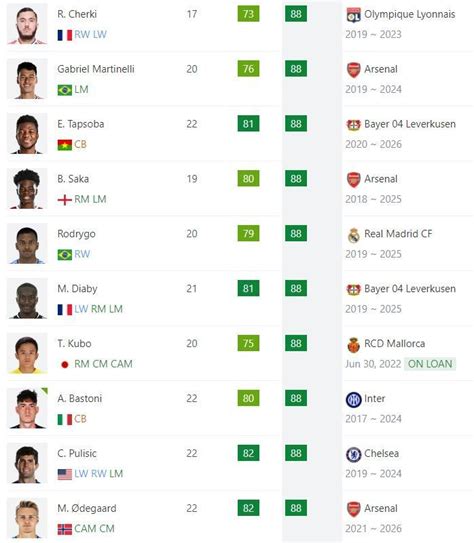474x543 pixels.
Task: Click the Burkina Faso flag under E. Tapsoba
Action: (65, 145)
